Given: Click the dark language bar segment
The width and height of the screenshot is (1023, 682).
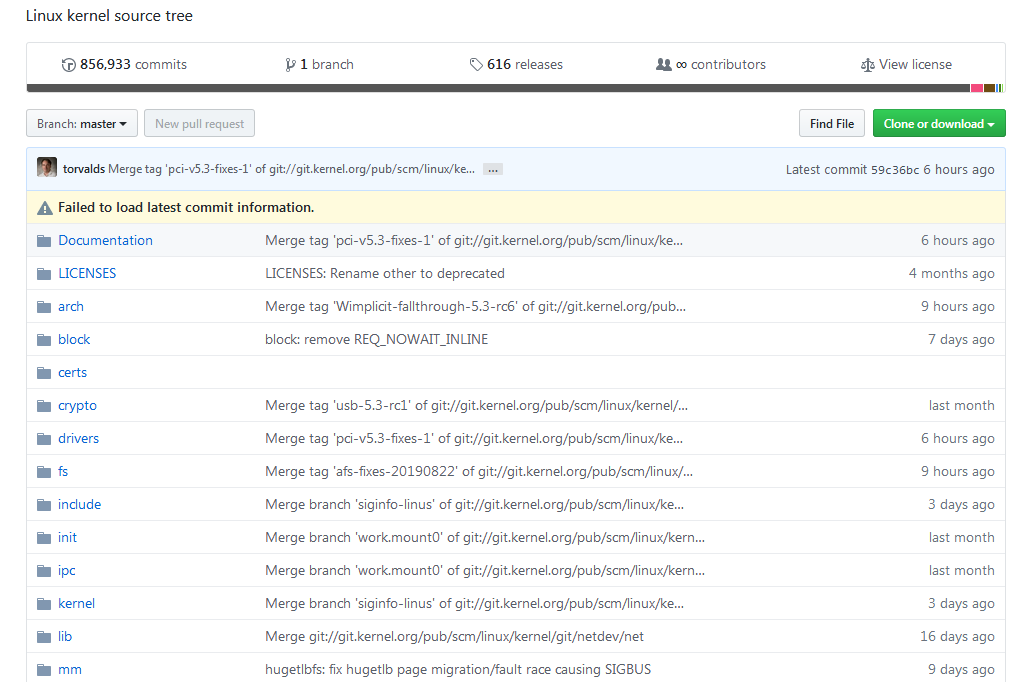Looking at the screenshot, I should (498, 88).
